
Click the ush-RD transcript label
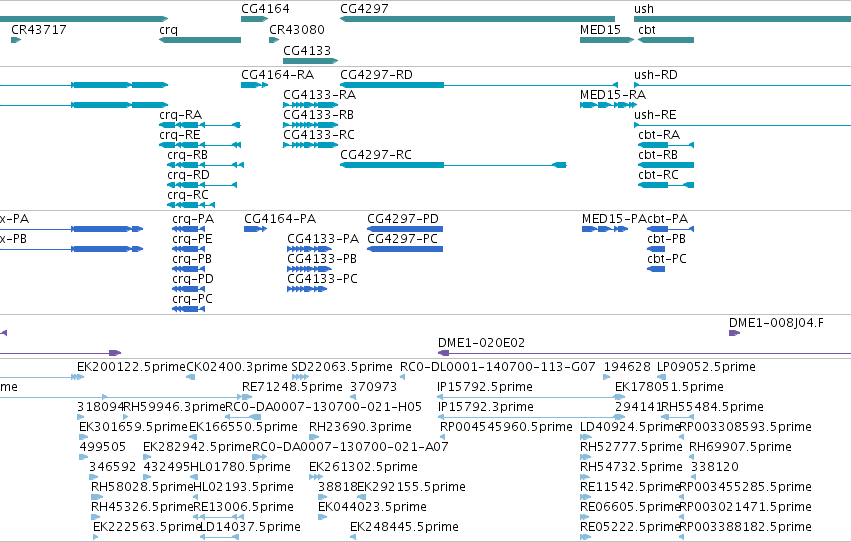point(656,74)
